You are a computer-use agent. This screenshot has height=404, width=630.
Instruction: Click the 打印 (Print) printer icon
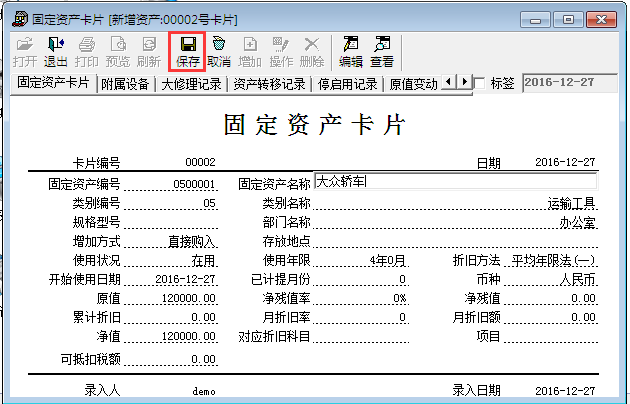(87, 51)
